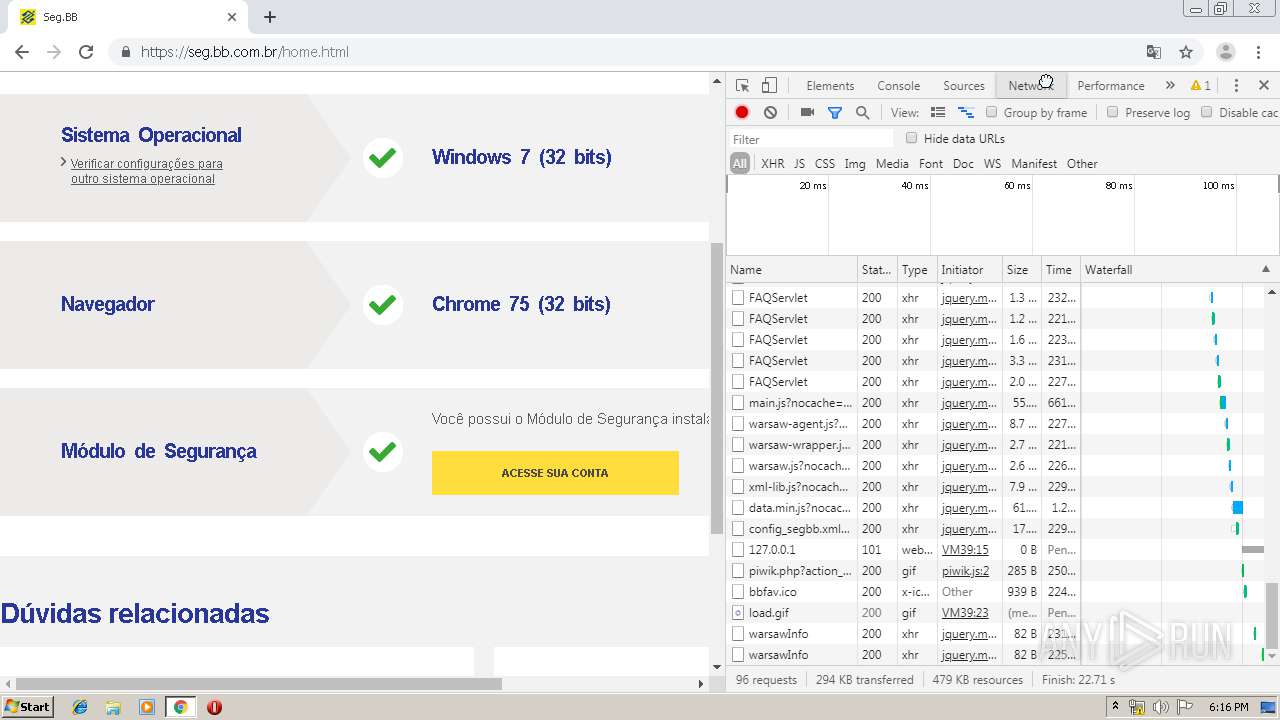Open the DevTools warning count indicator
The image size is (1280, 720).
pos(1201,86)
